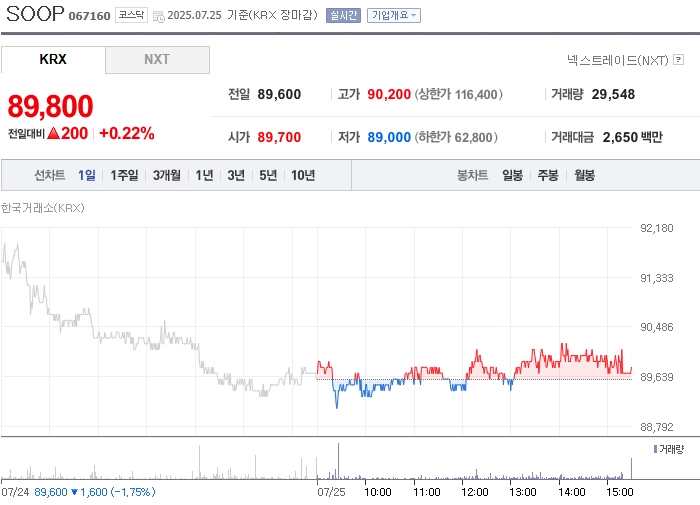The image size is (700, 505).
Task: Click the 넥스트레이드(NXT) label
Action: (x=618, y=60)
